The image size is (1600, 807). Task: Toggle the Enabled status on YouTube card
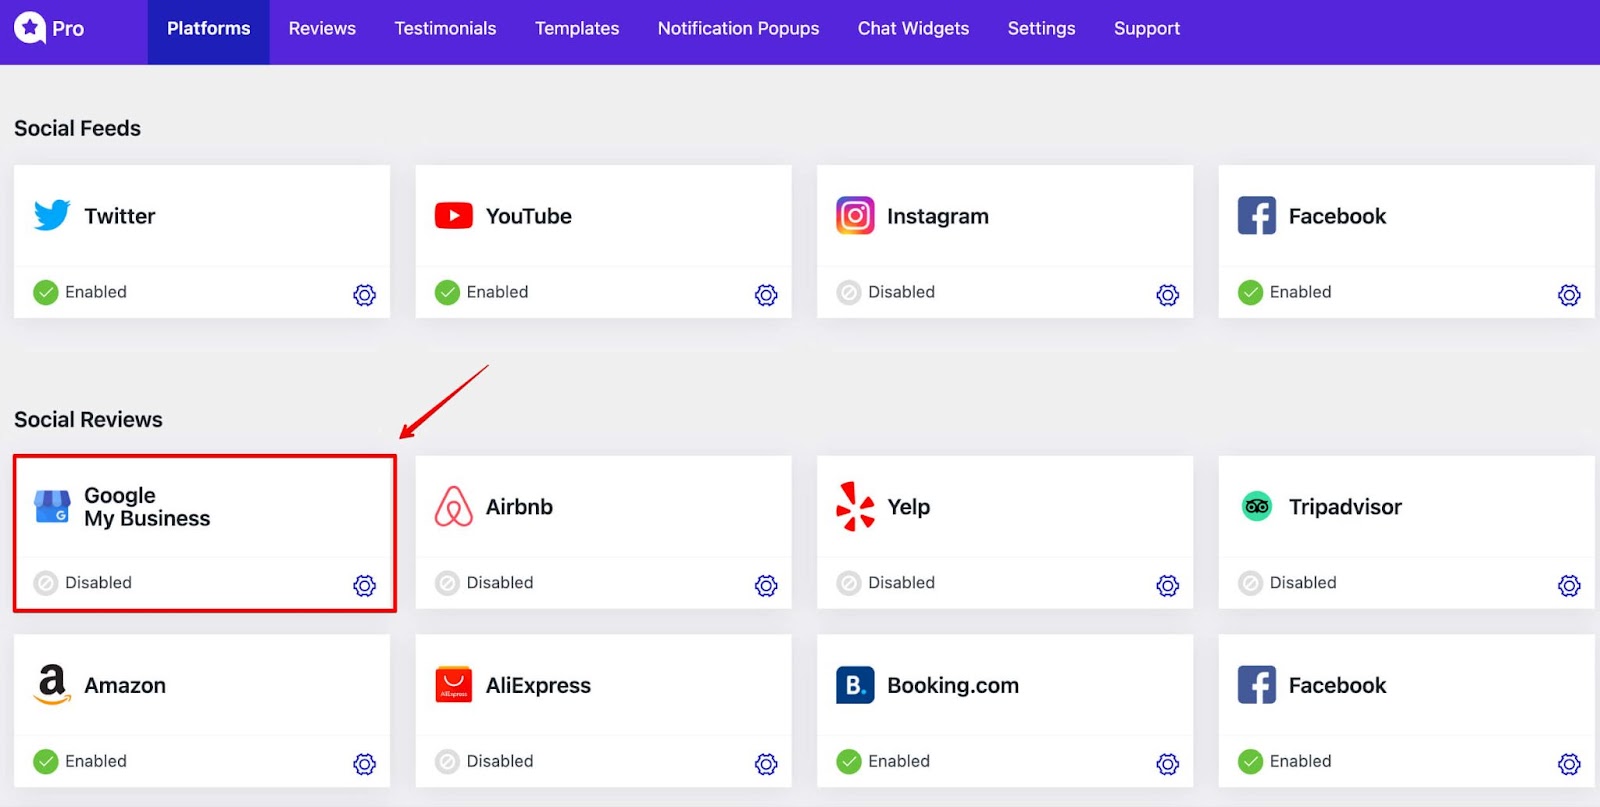[x=482, y=292]
